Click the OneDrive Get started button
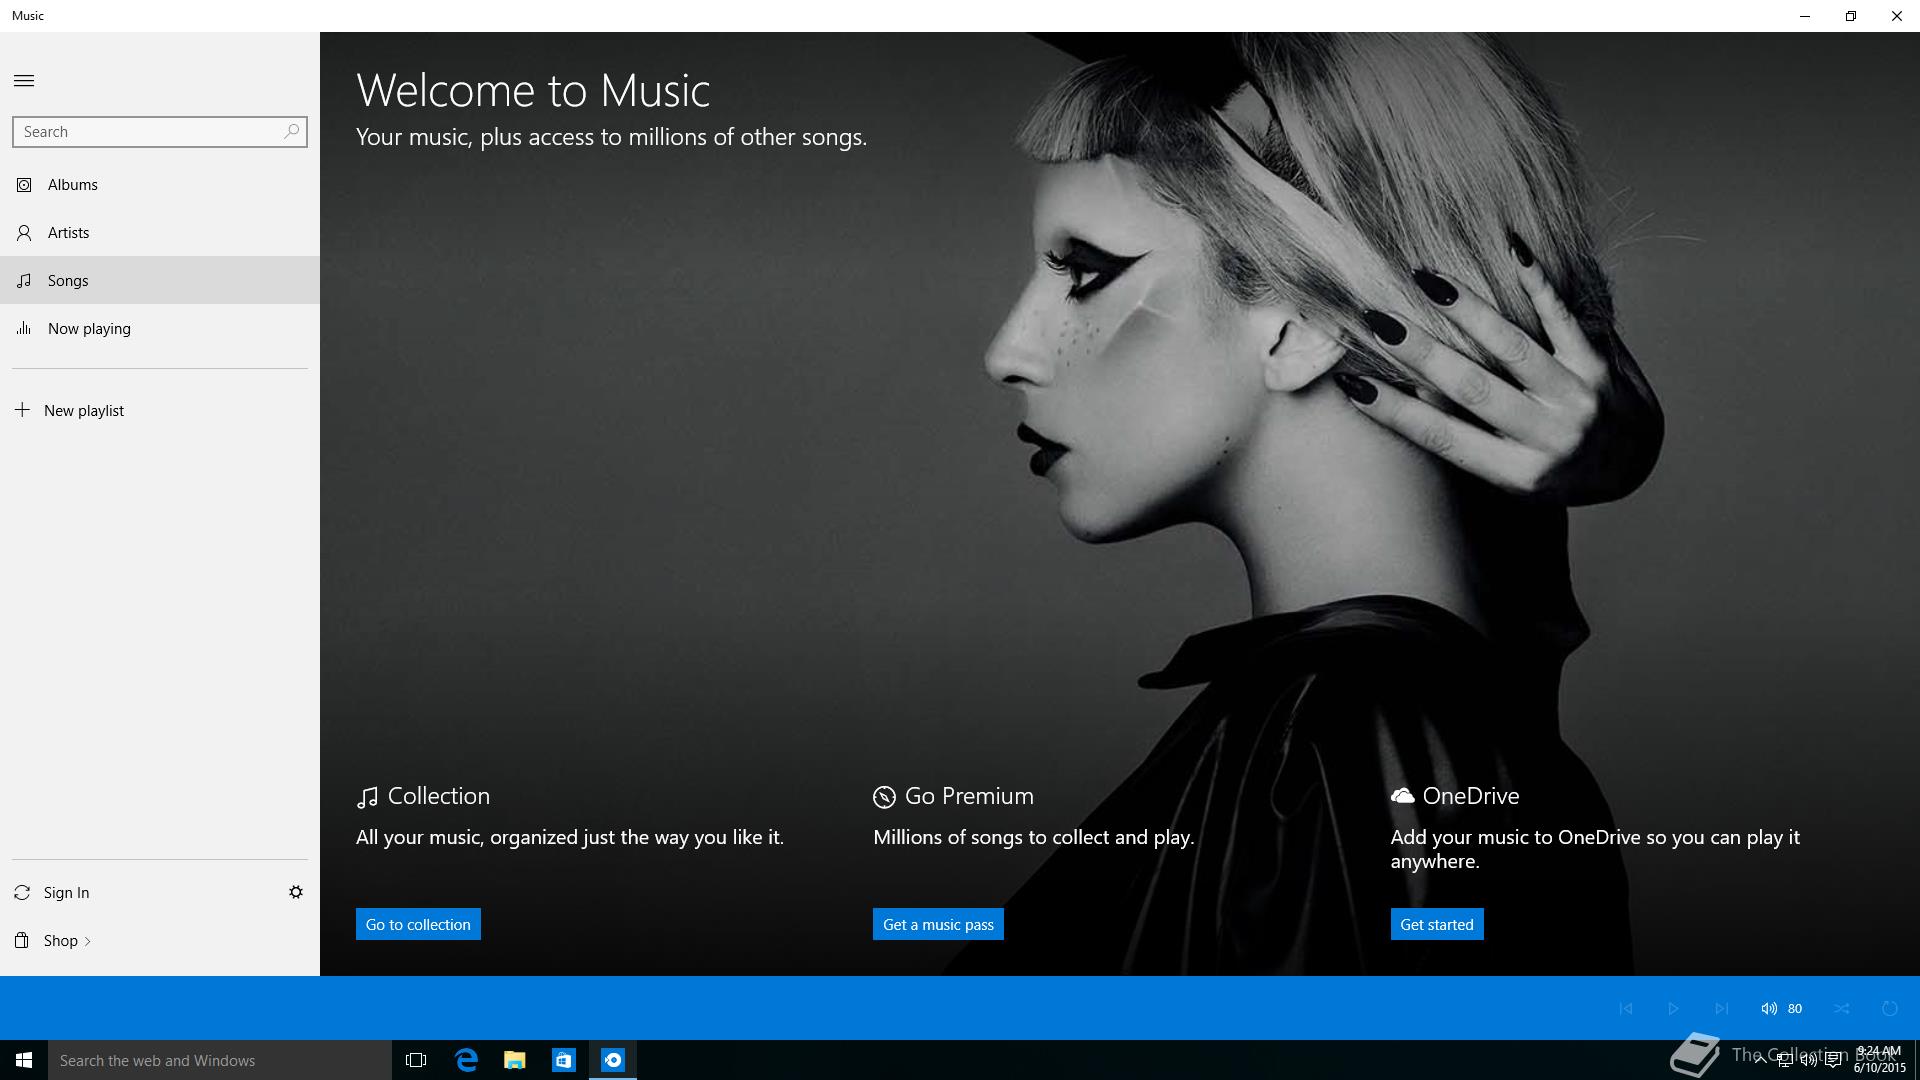Viewport: 1920px width, 1080px height. click(x=1436, y=924)
